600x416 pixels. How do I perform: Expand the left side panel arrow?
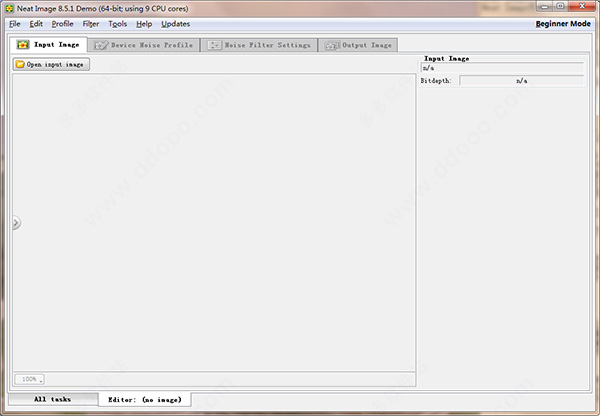click(16, 222)
